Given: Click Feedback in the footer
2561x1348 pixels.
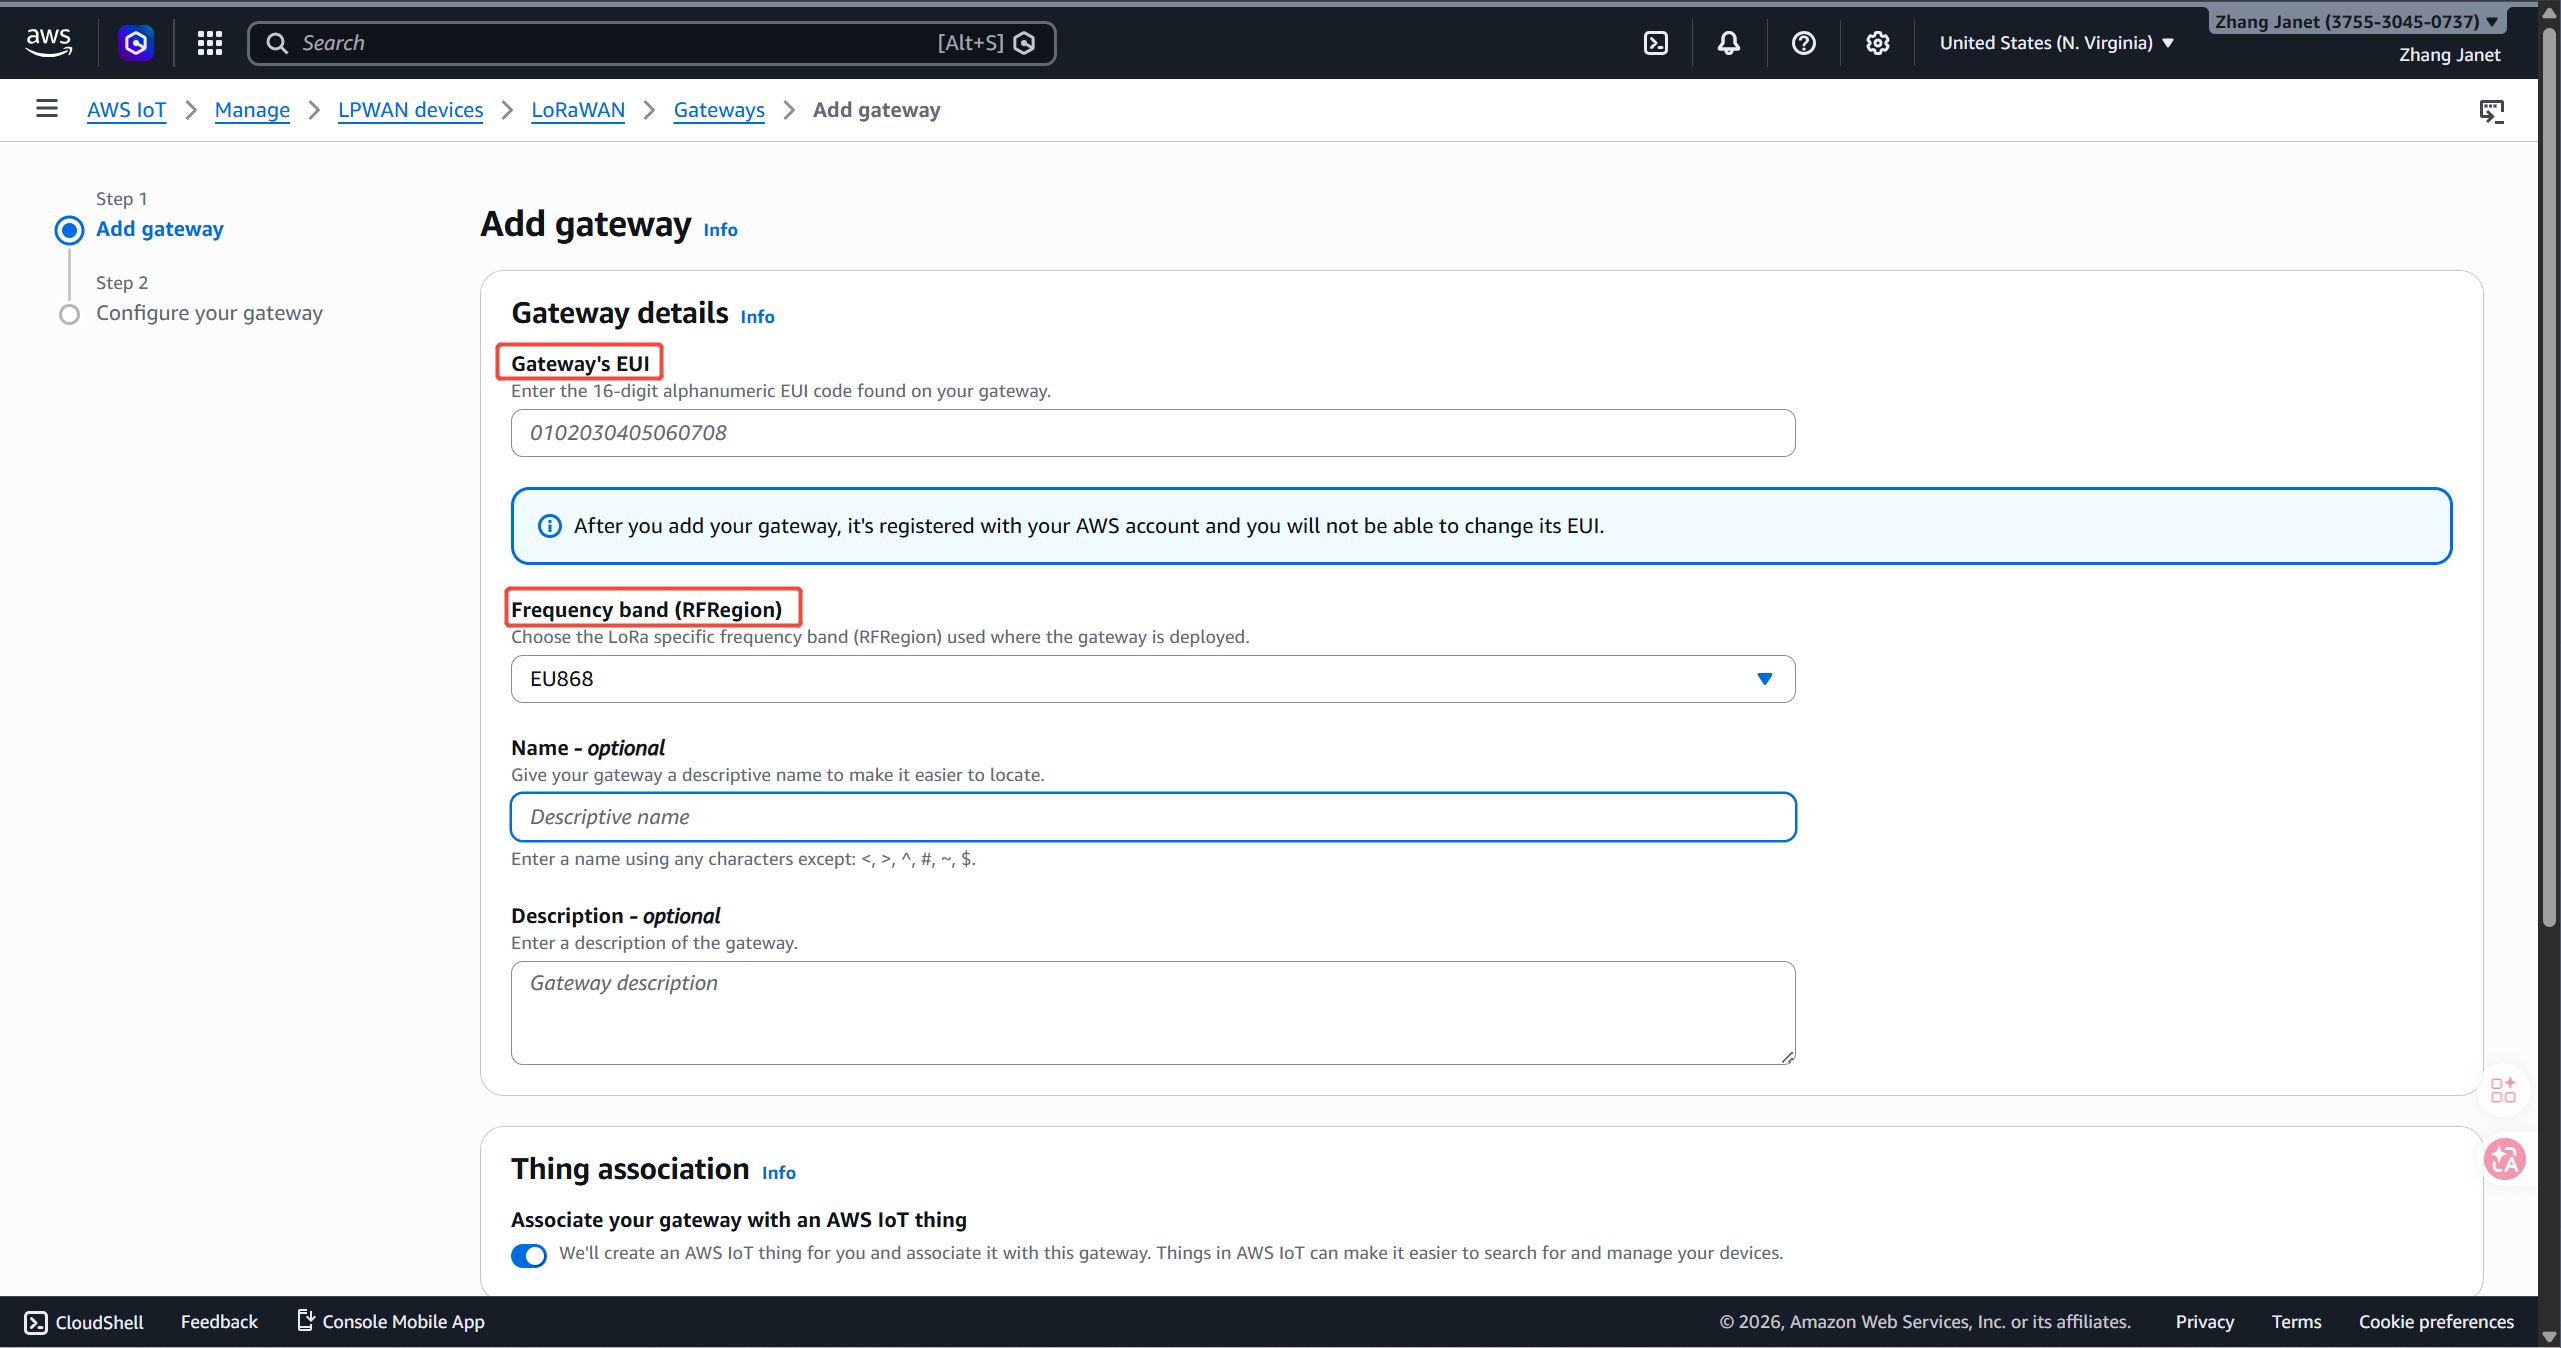Looking at the screenshot, I should click(x=219, y=1321).
